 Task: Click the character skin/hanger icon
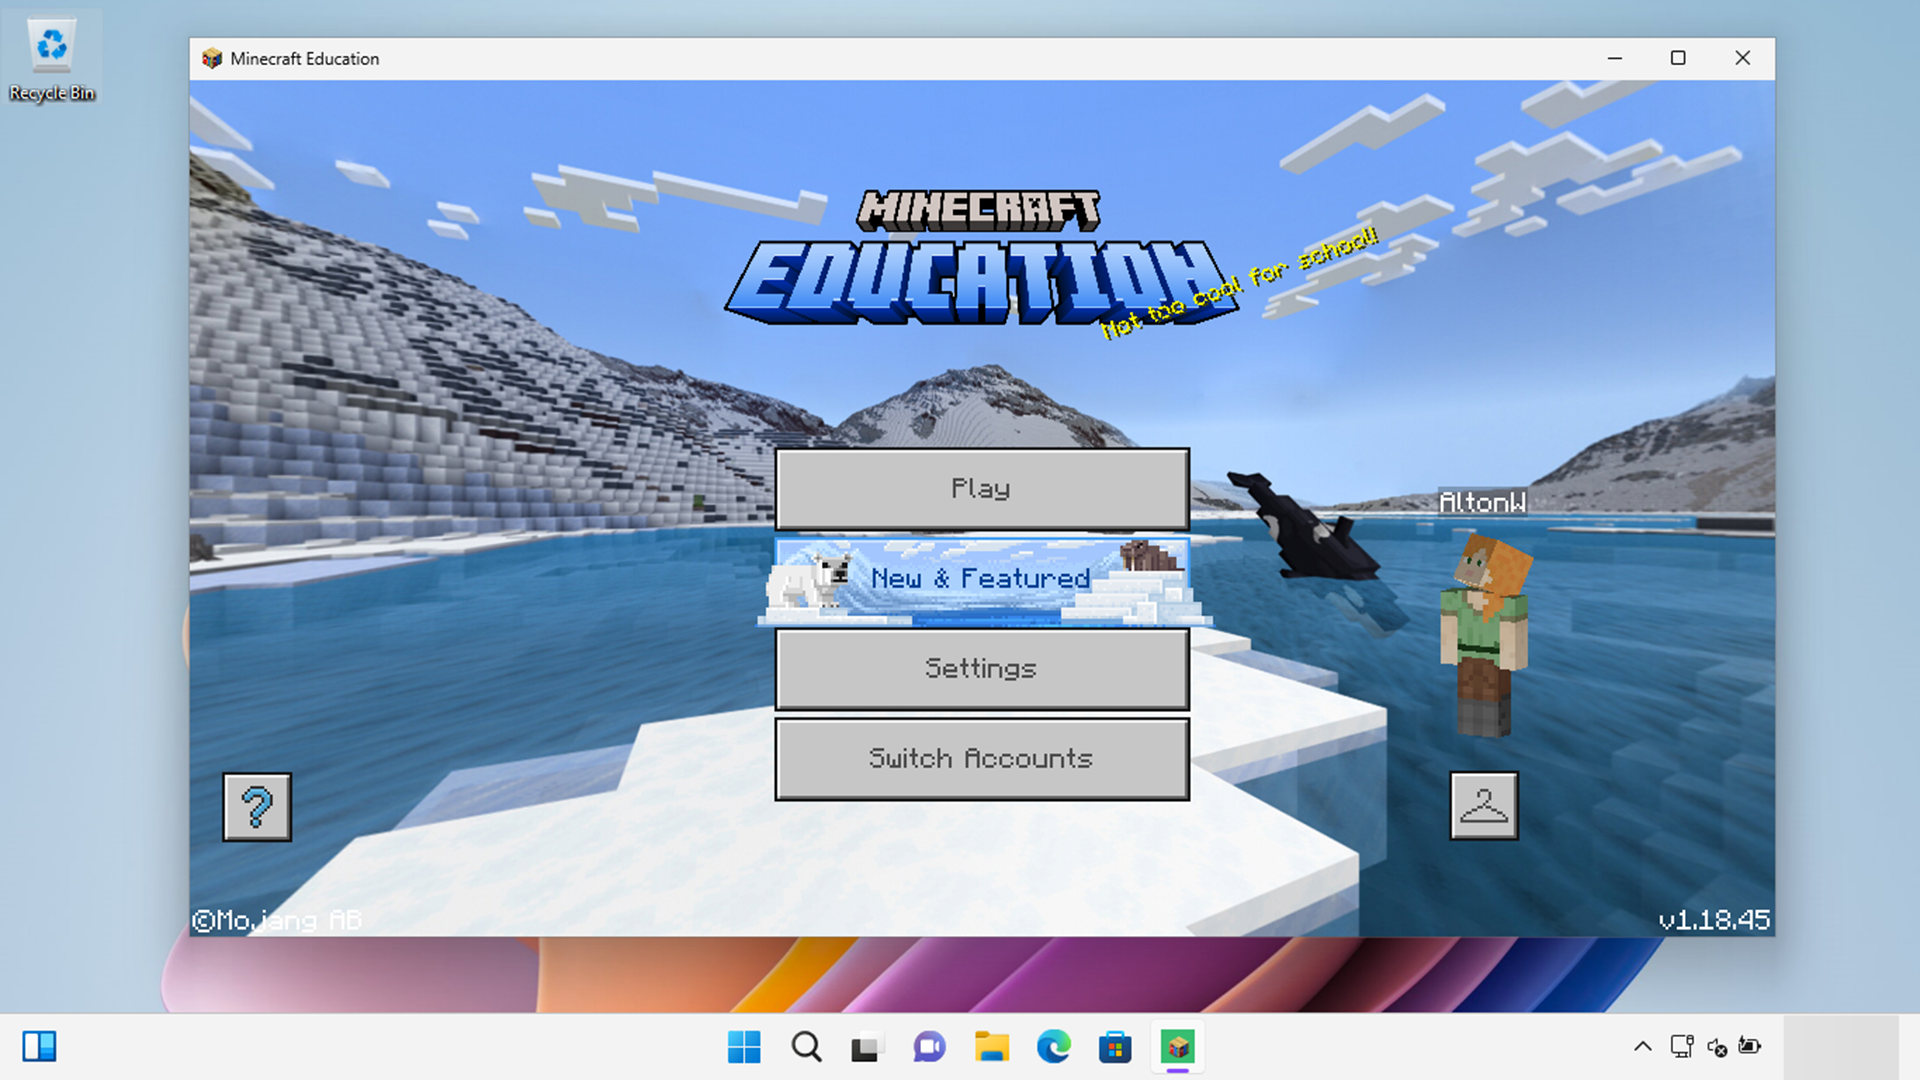[1484, 806]
